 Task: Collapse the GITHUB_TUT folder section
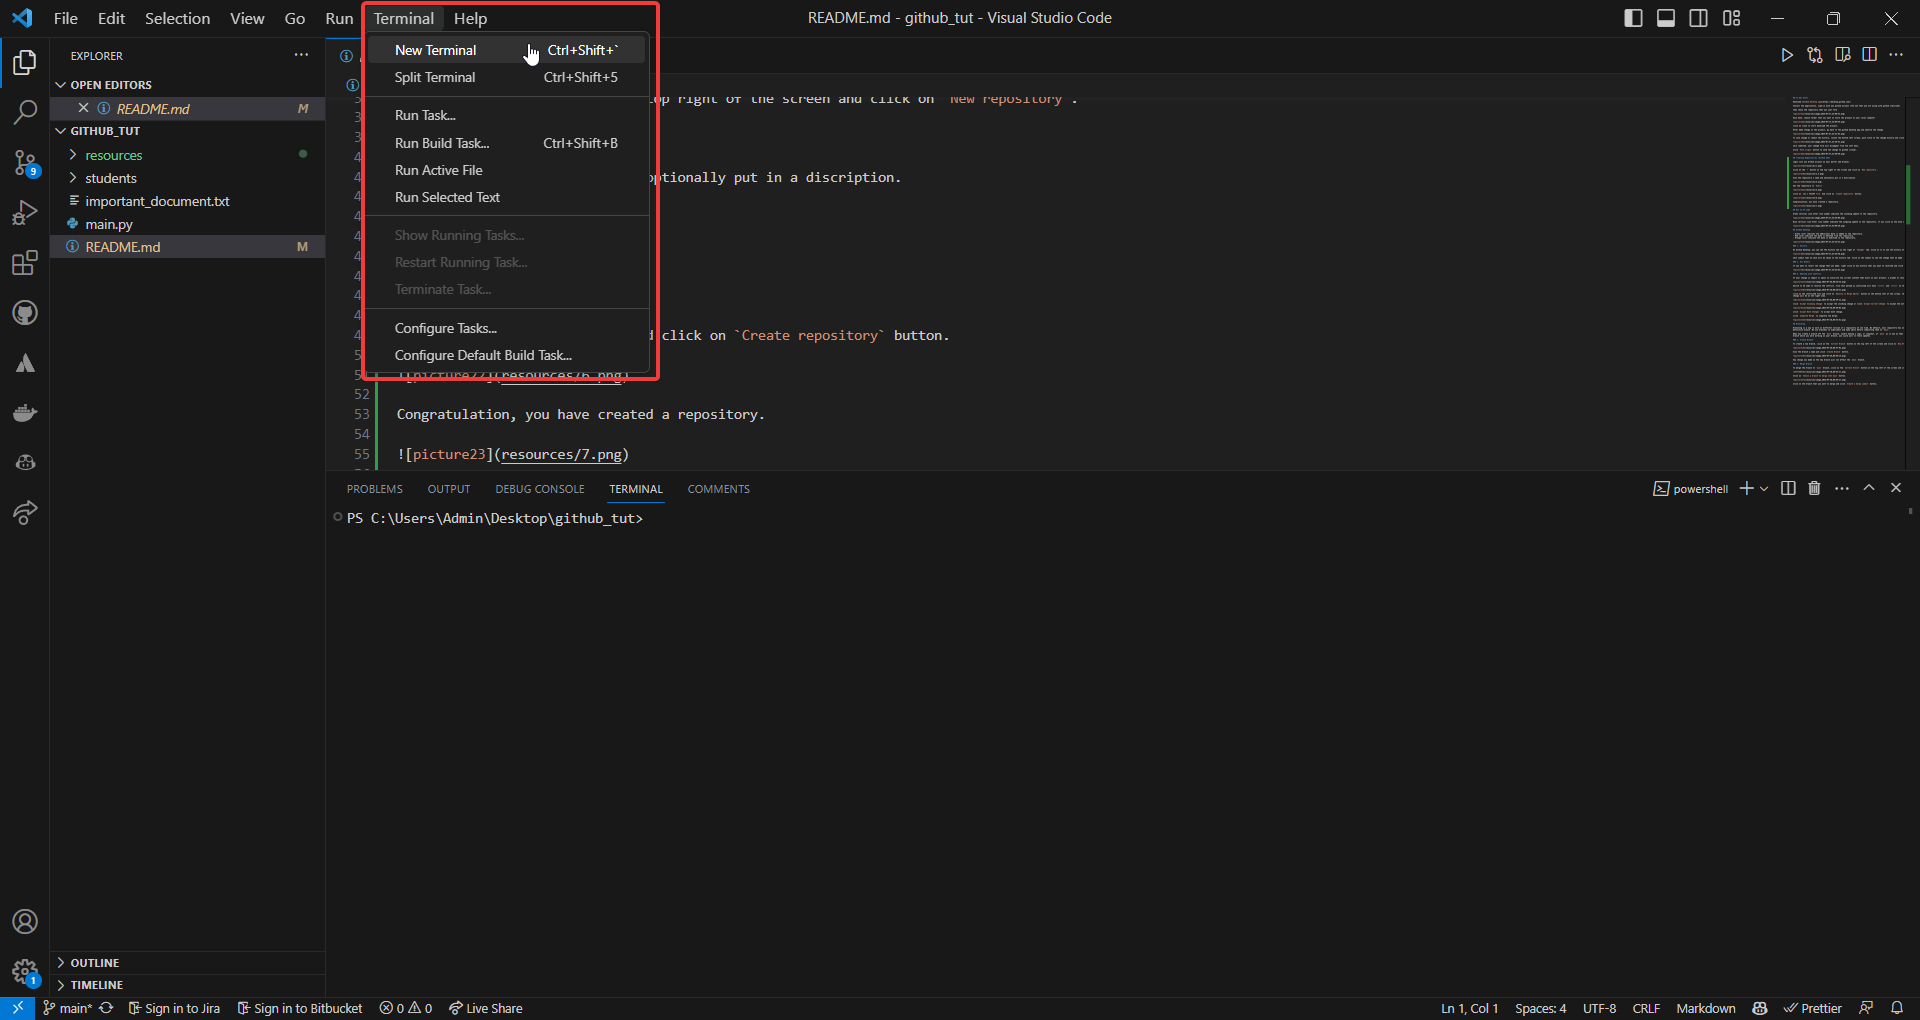point(187,131)
